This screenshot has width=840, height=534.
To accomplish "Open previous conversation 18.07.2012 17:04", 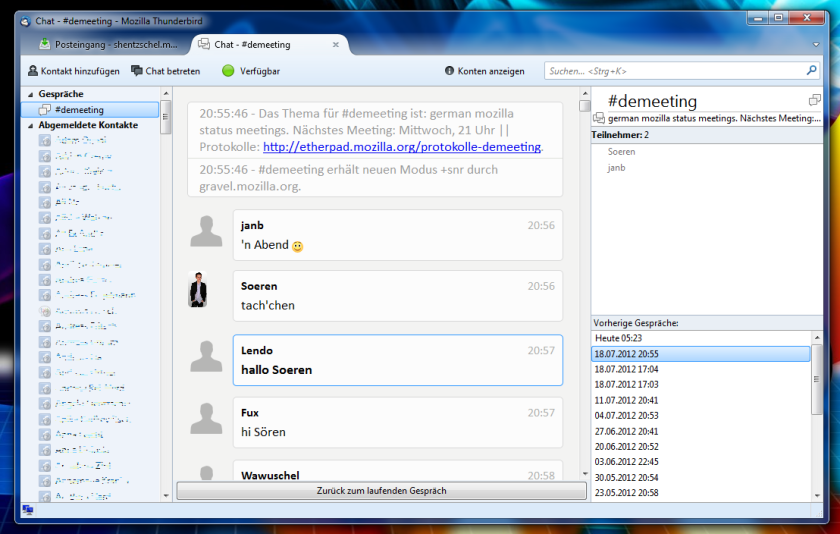I will pos(701,369).
